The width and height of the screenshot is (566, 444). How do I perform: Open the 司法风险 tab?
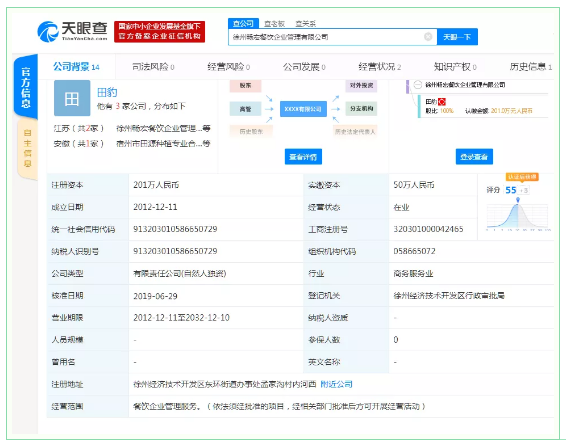153,67
